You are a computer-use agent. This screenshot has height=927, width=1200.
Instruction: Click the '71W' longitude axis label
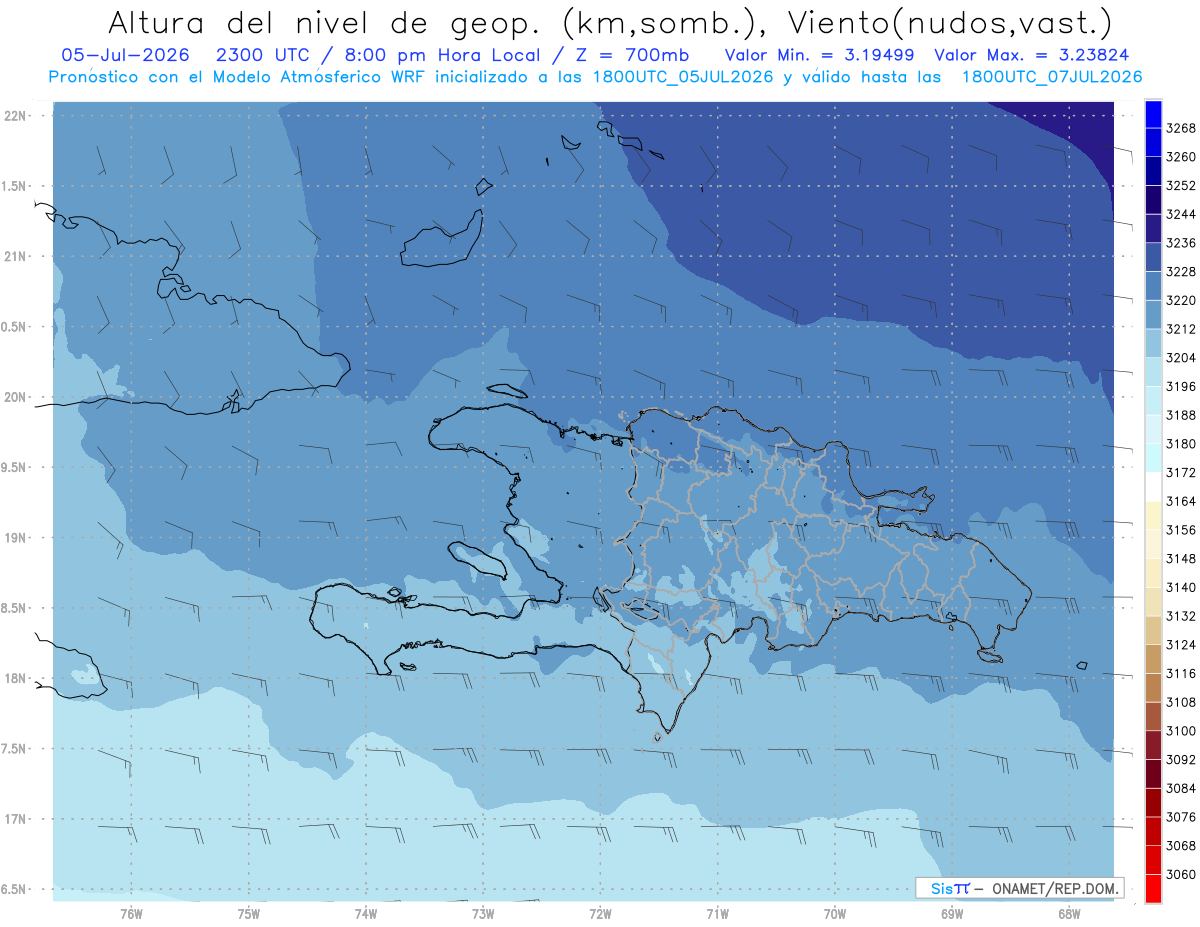[x=717, y=913]
